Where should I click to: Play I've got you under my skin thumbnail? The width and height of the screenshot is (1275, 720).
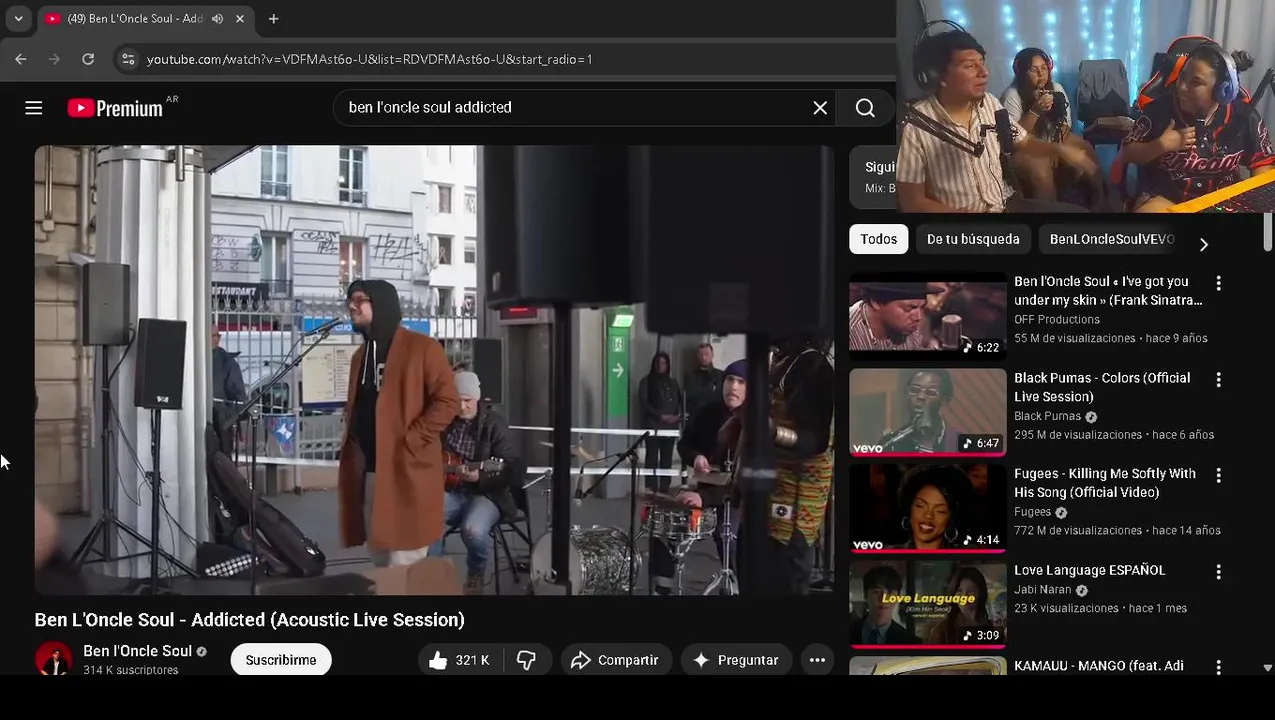point(928,316)
